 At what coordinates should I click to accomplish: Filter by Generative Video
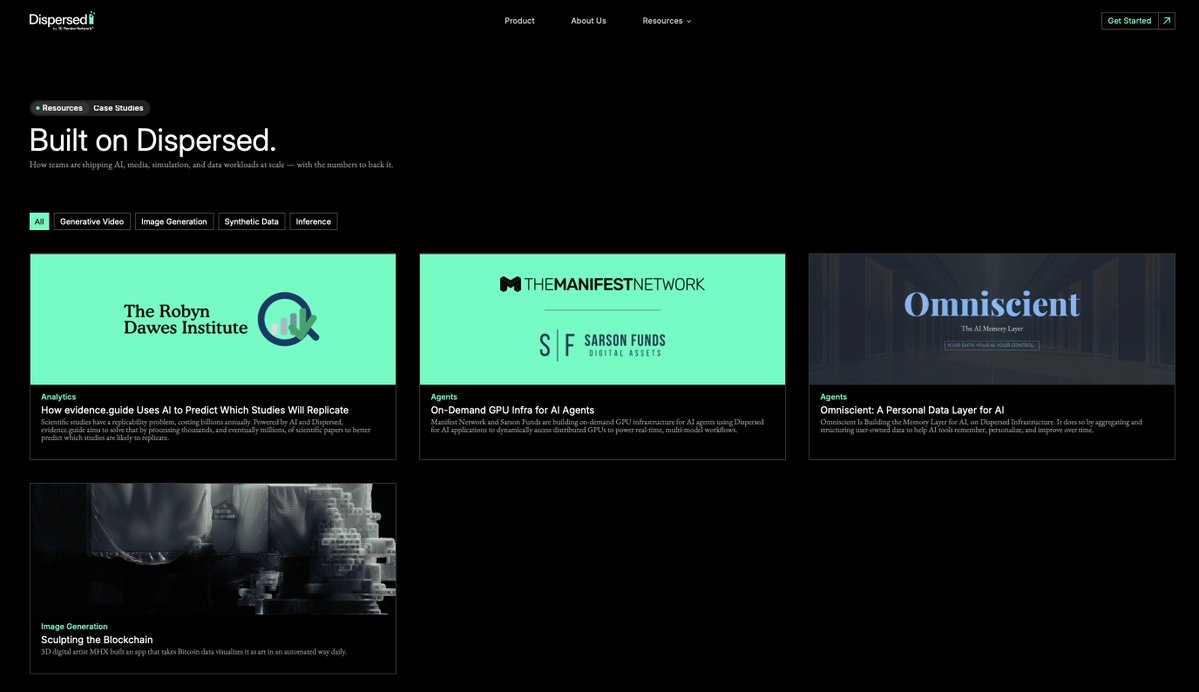tap(92, 222)
